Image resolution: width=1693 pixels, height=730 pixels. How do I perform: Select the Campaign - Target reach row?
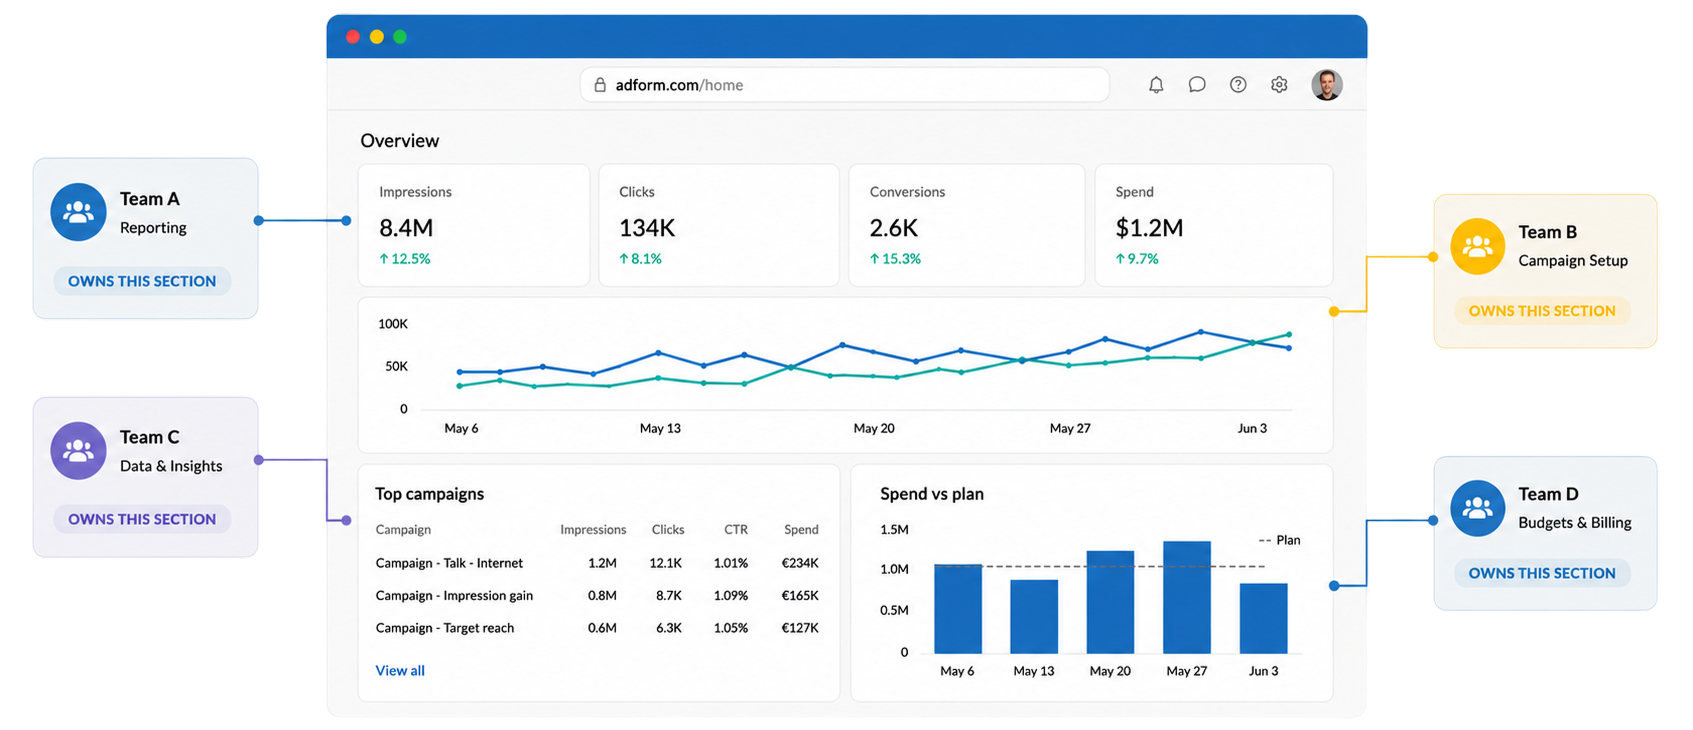(x=597, y=628)
